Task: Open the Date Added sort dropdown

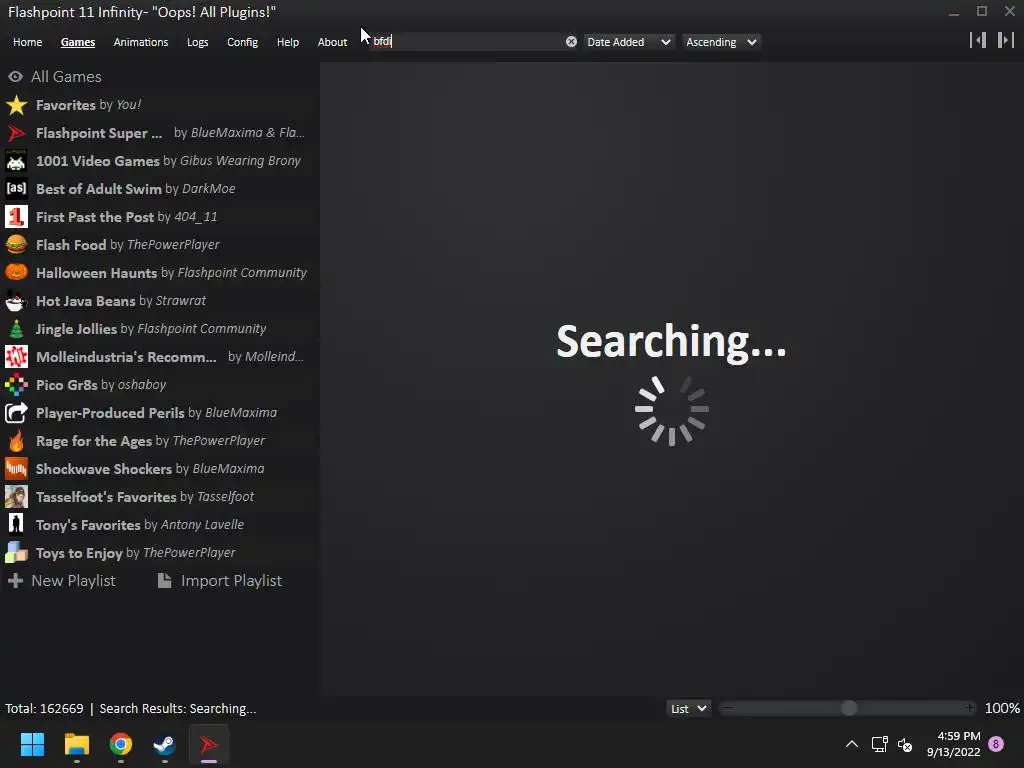Action: (628, 42)
